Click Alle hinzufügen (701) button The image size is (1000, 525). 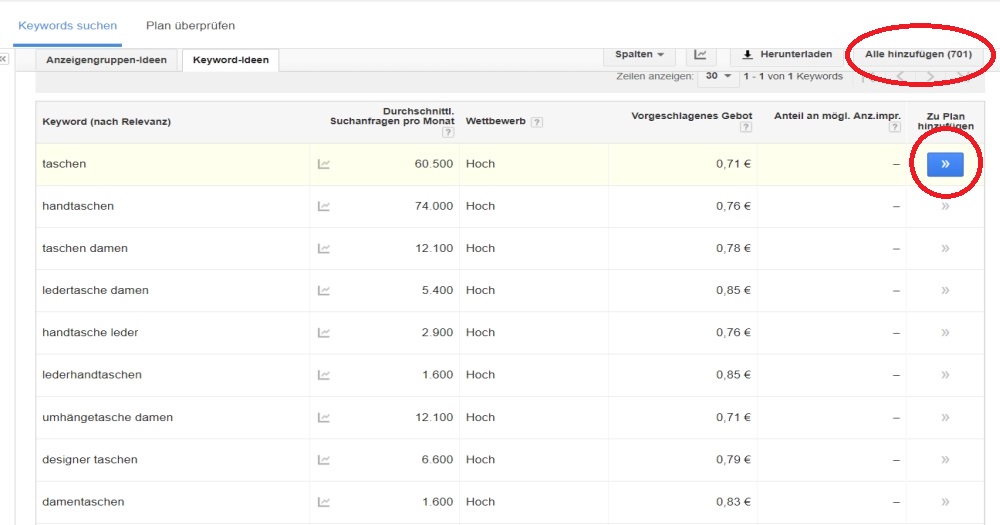pos(918,55)
